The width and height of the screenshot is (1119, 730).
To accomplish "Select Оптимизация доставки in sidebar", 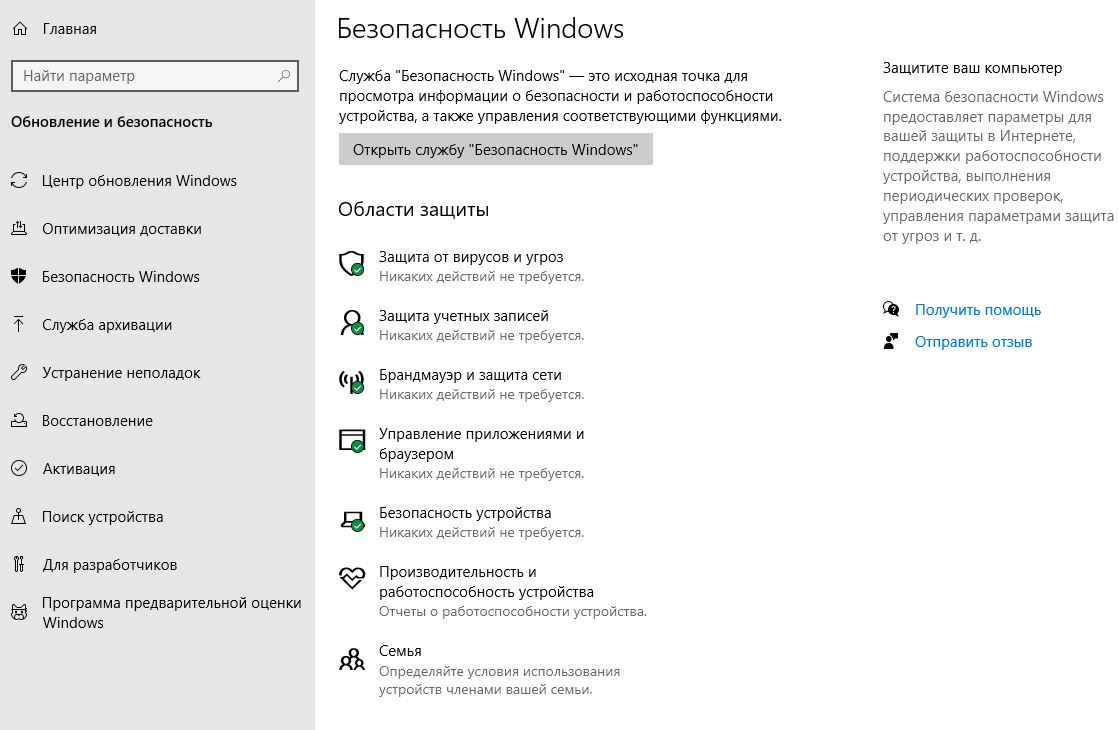I will pyautogui.click(x=121, y=229).
